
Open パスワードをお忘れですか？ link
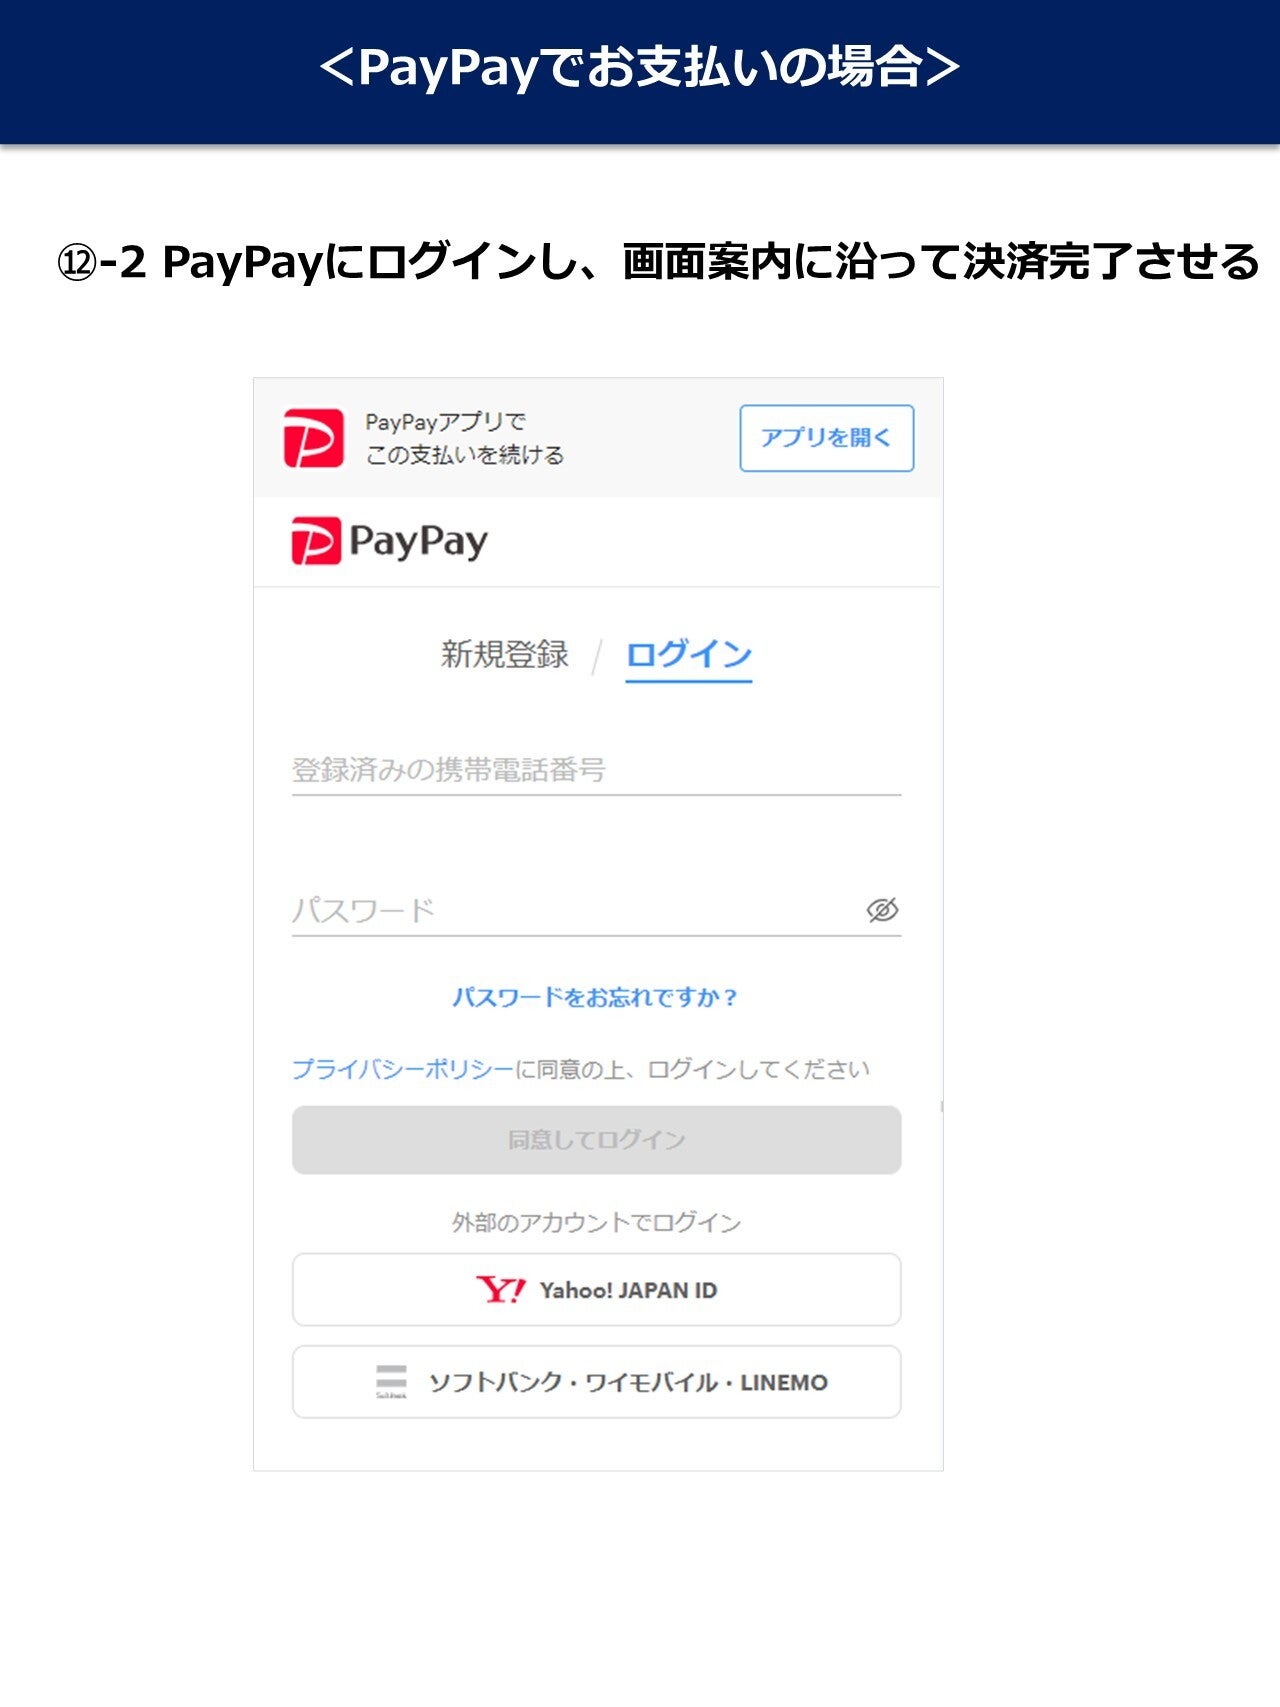click(x=595, y=997)
